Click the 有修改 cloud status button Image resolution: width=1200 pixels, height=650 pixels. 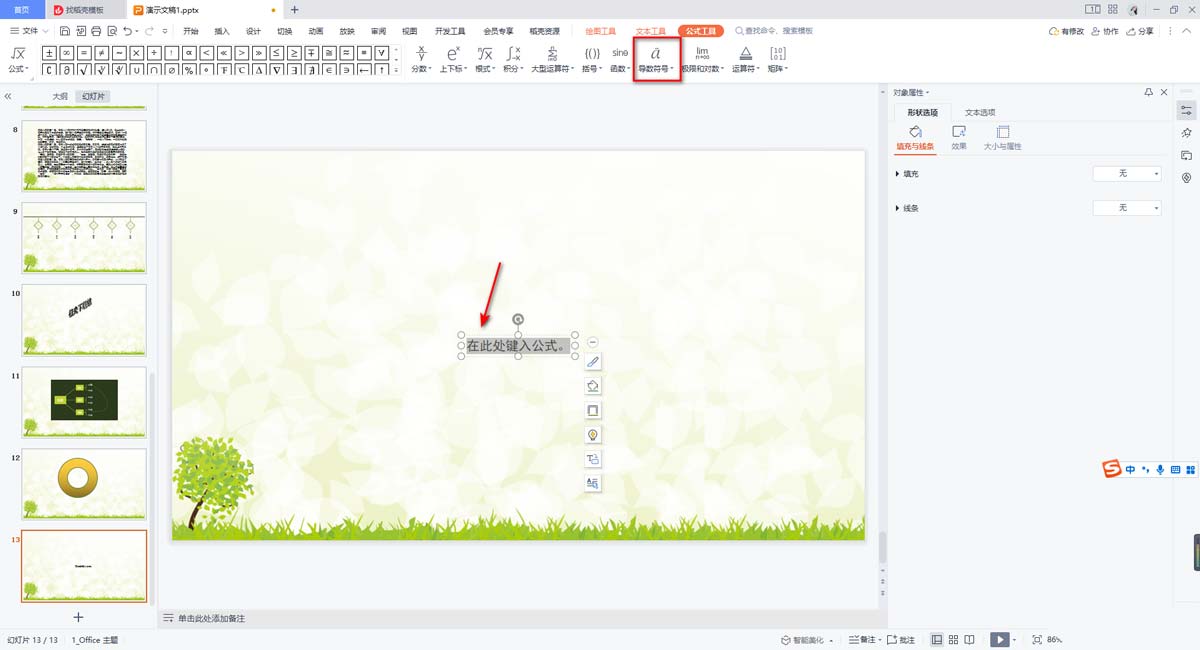point(1067,31)
